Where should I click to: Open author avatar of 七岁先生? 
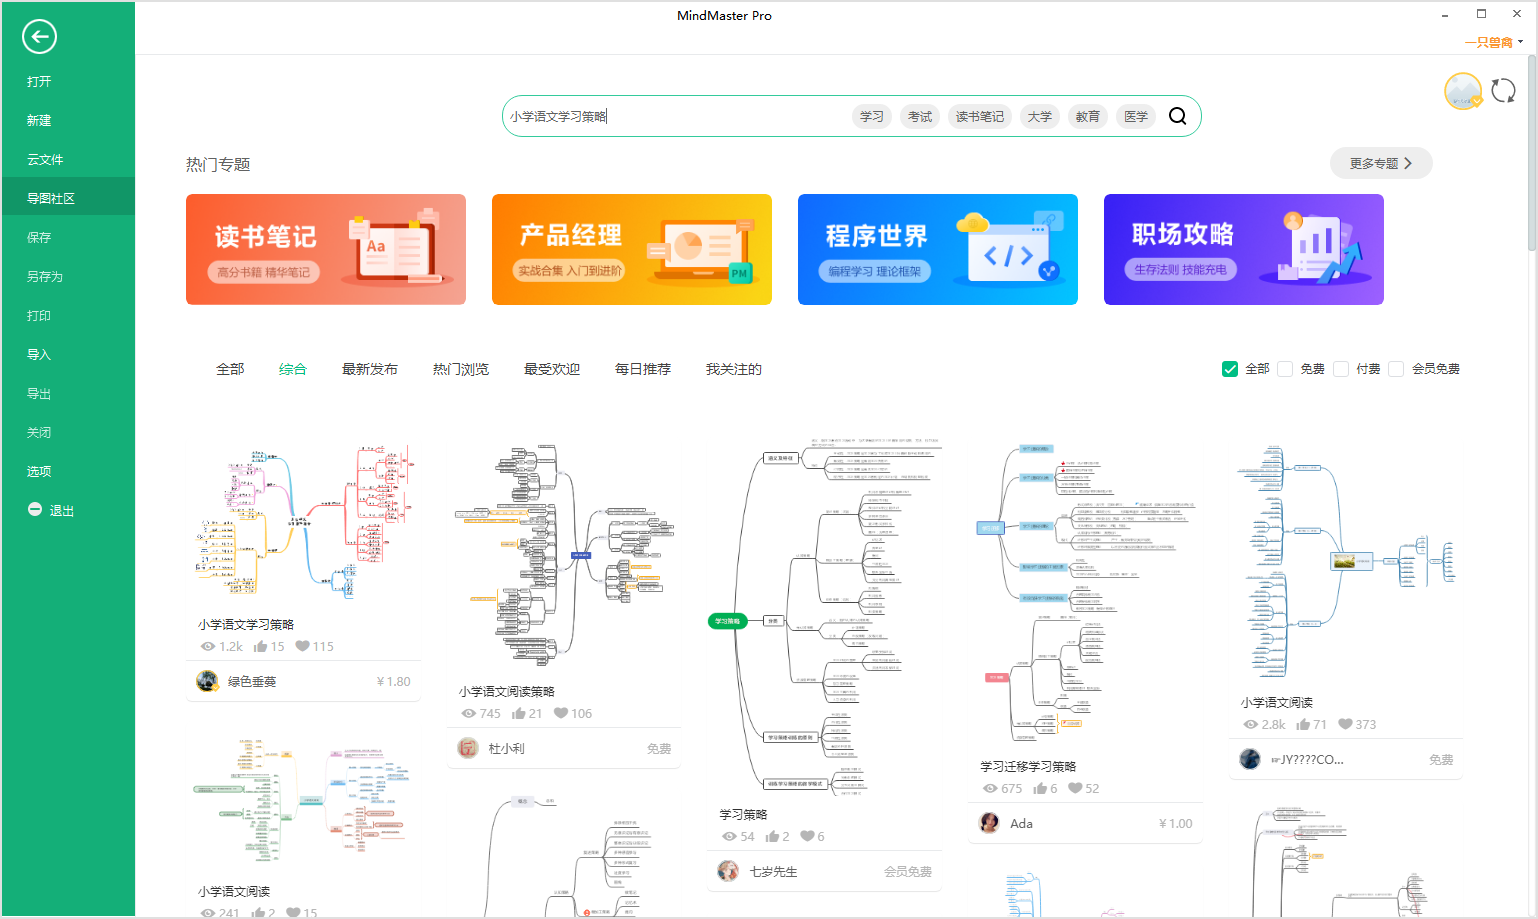728,871
